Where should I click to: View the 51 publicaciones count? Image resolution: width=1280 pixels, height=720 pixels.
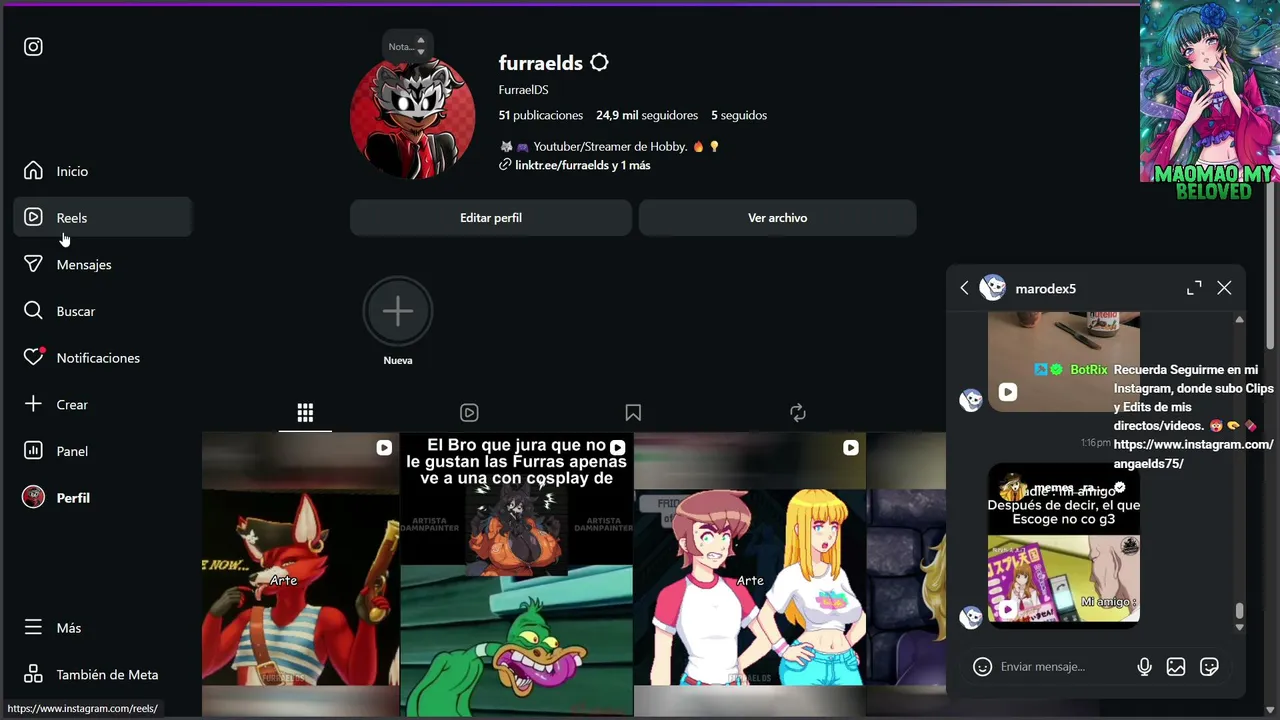(x=541, y=115)
